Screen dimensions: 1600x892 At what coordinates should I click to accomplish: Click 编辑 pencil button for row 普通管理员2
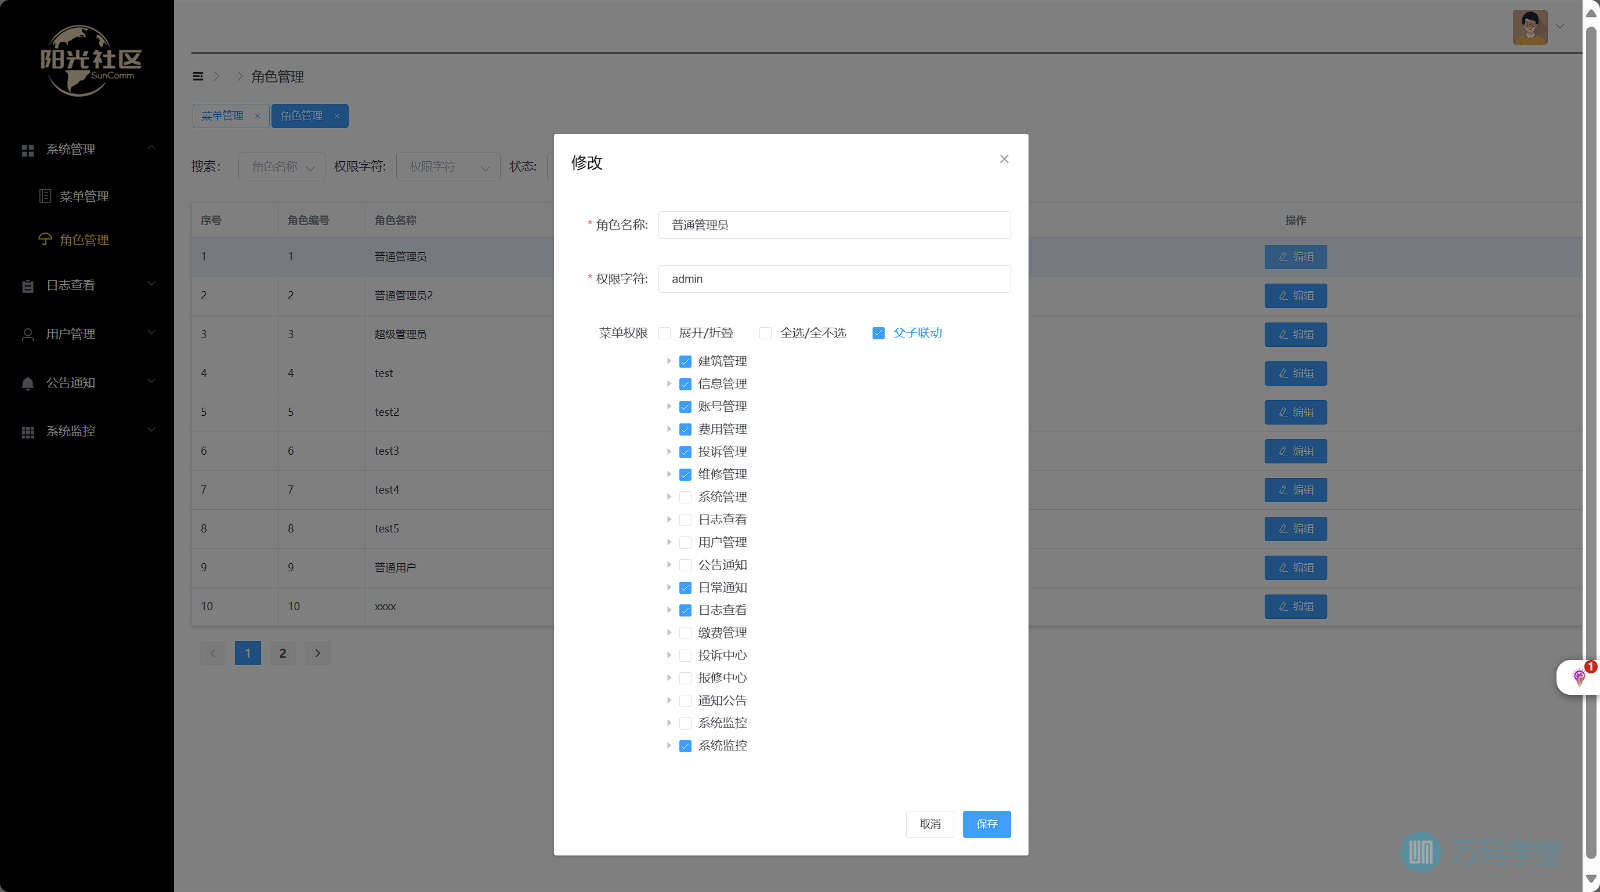click(x=1296, y=296)
